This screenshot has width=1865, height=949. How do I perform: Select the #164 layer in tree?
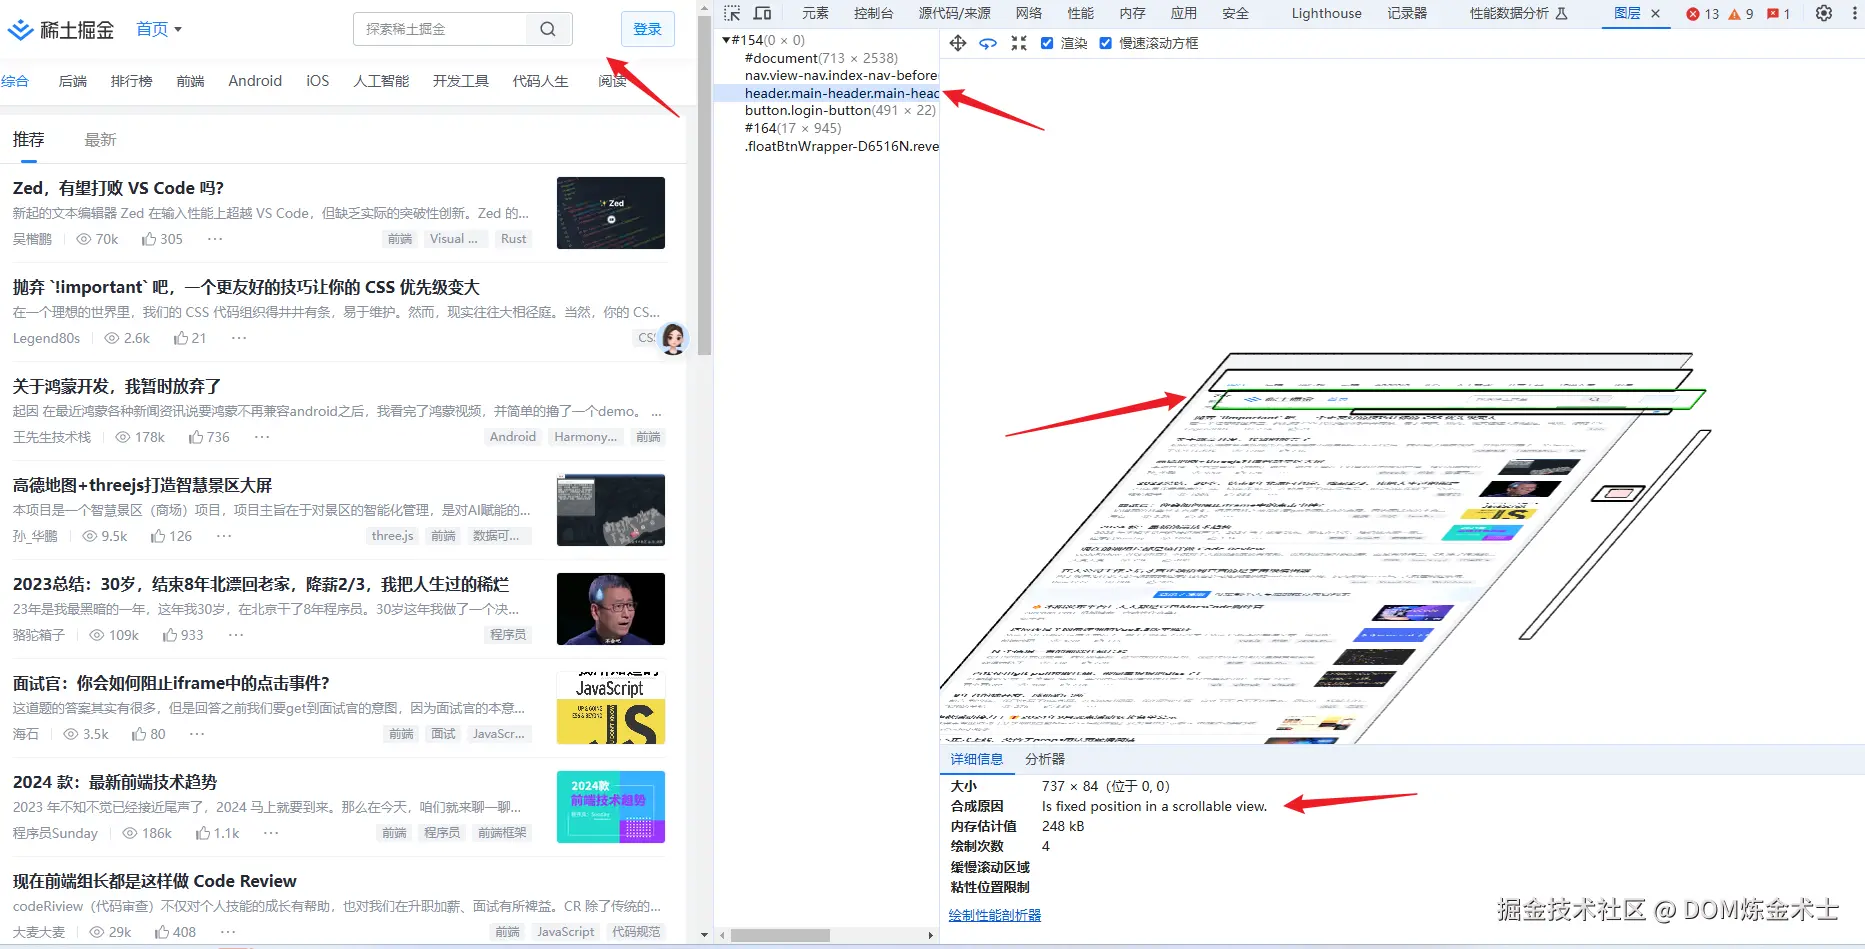coord(793,128)
